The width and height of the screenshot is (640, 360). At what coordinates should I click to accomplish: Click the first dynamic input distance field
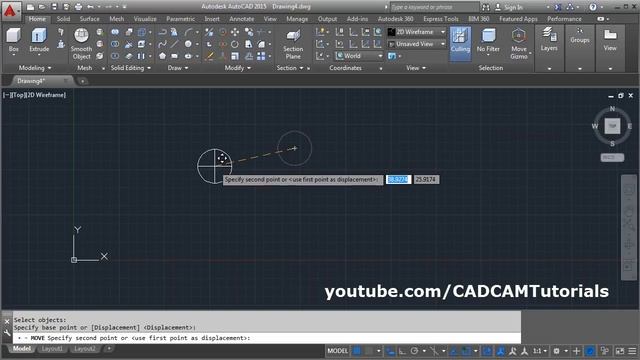[398, 180]
